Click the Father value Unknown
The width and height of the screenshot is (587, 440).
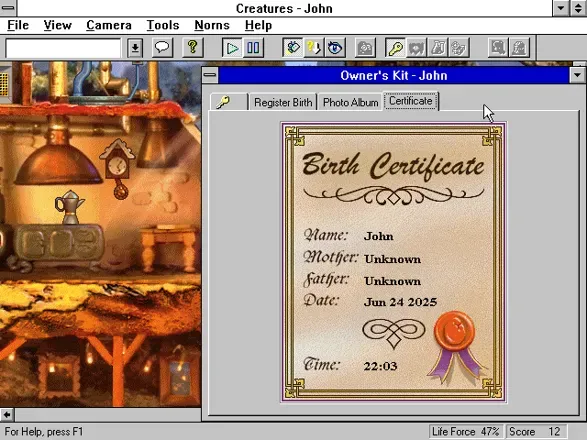(392, 281)
